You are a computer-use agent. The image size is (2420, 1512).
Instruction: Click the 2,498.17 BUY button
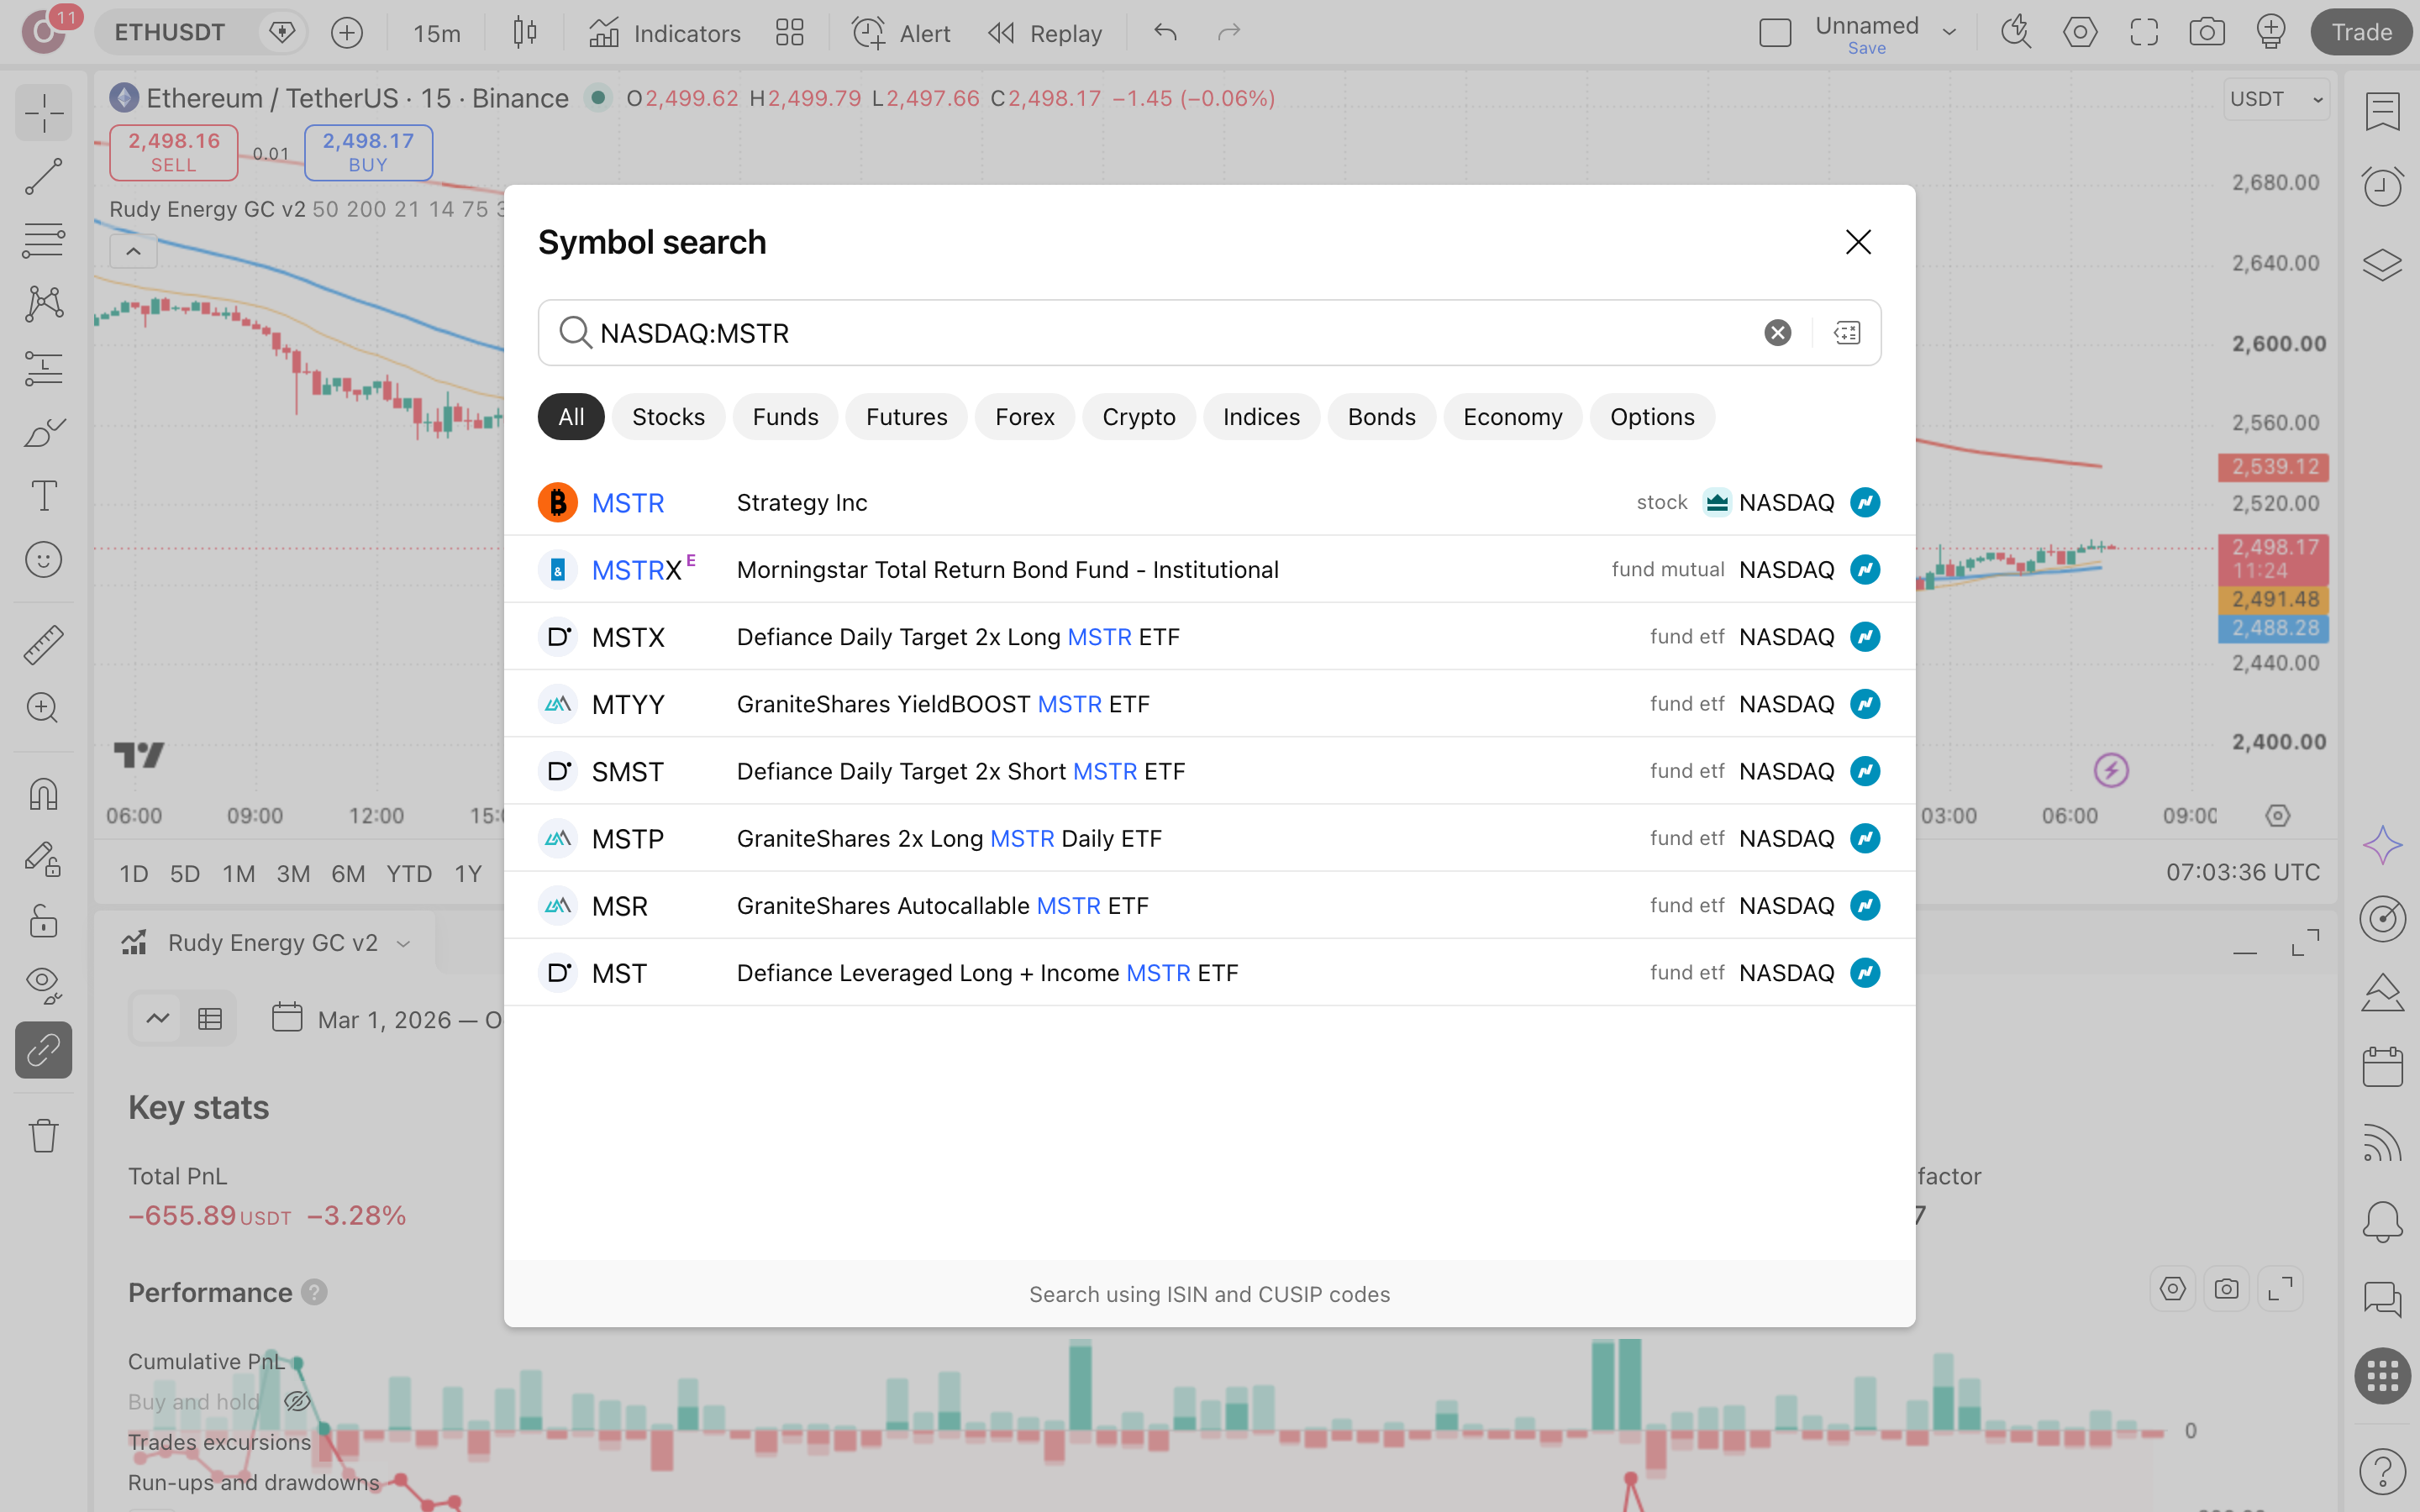[x=368, y=152]
